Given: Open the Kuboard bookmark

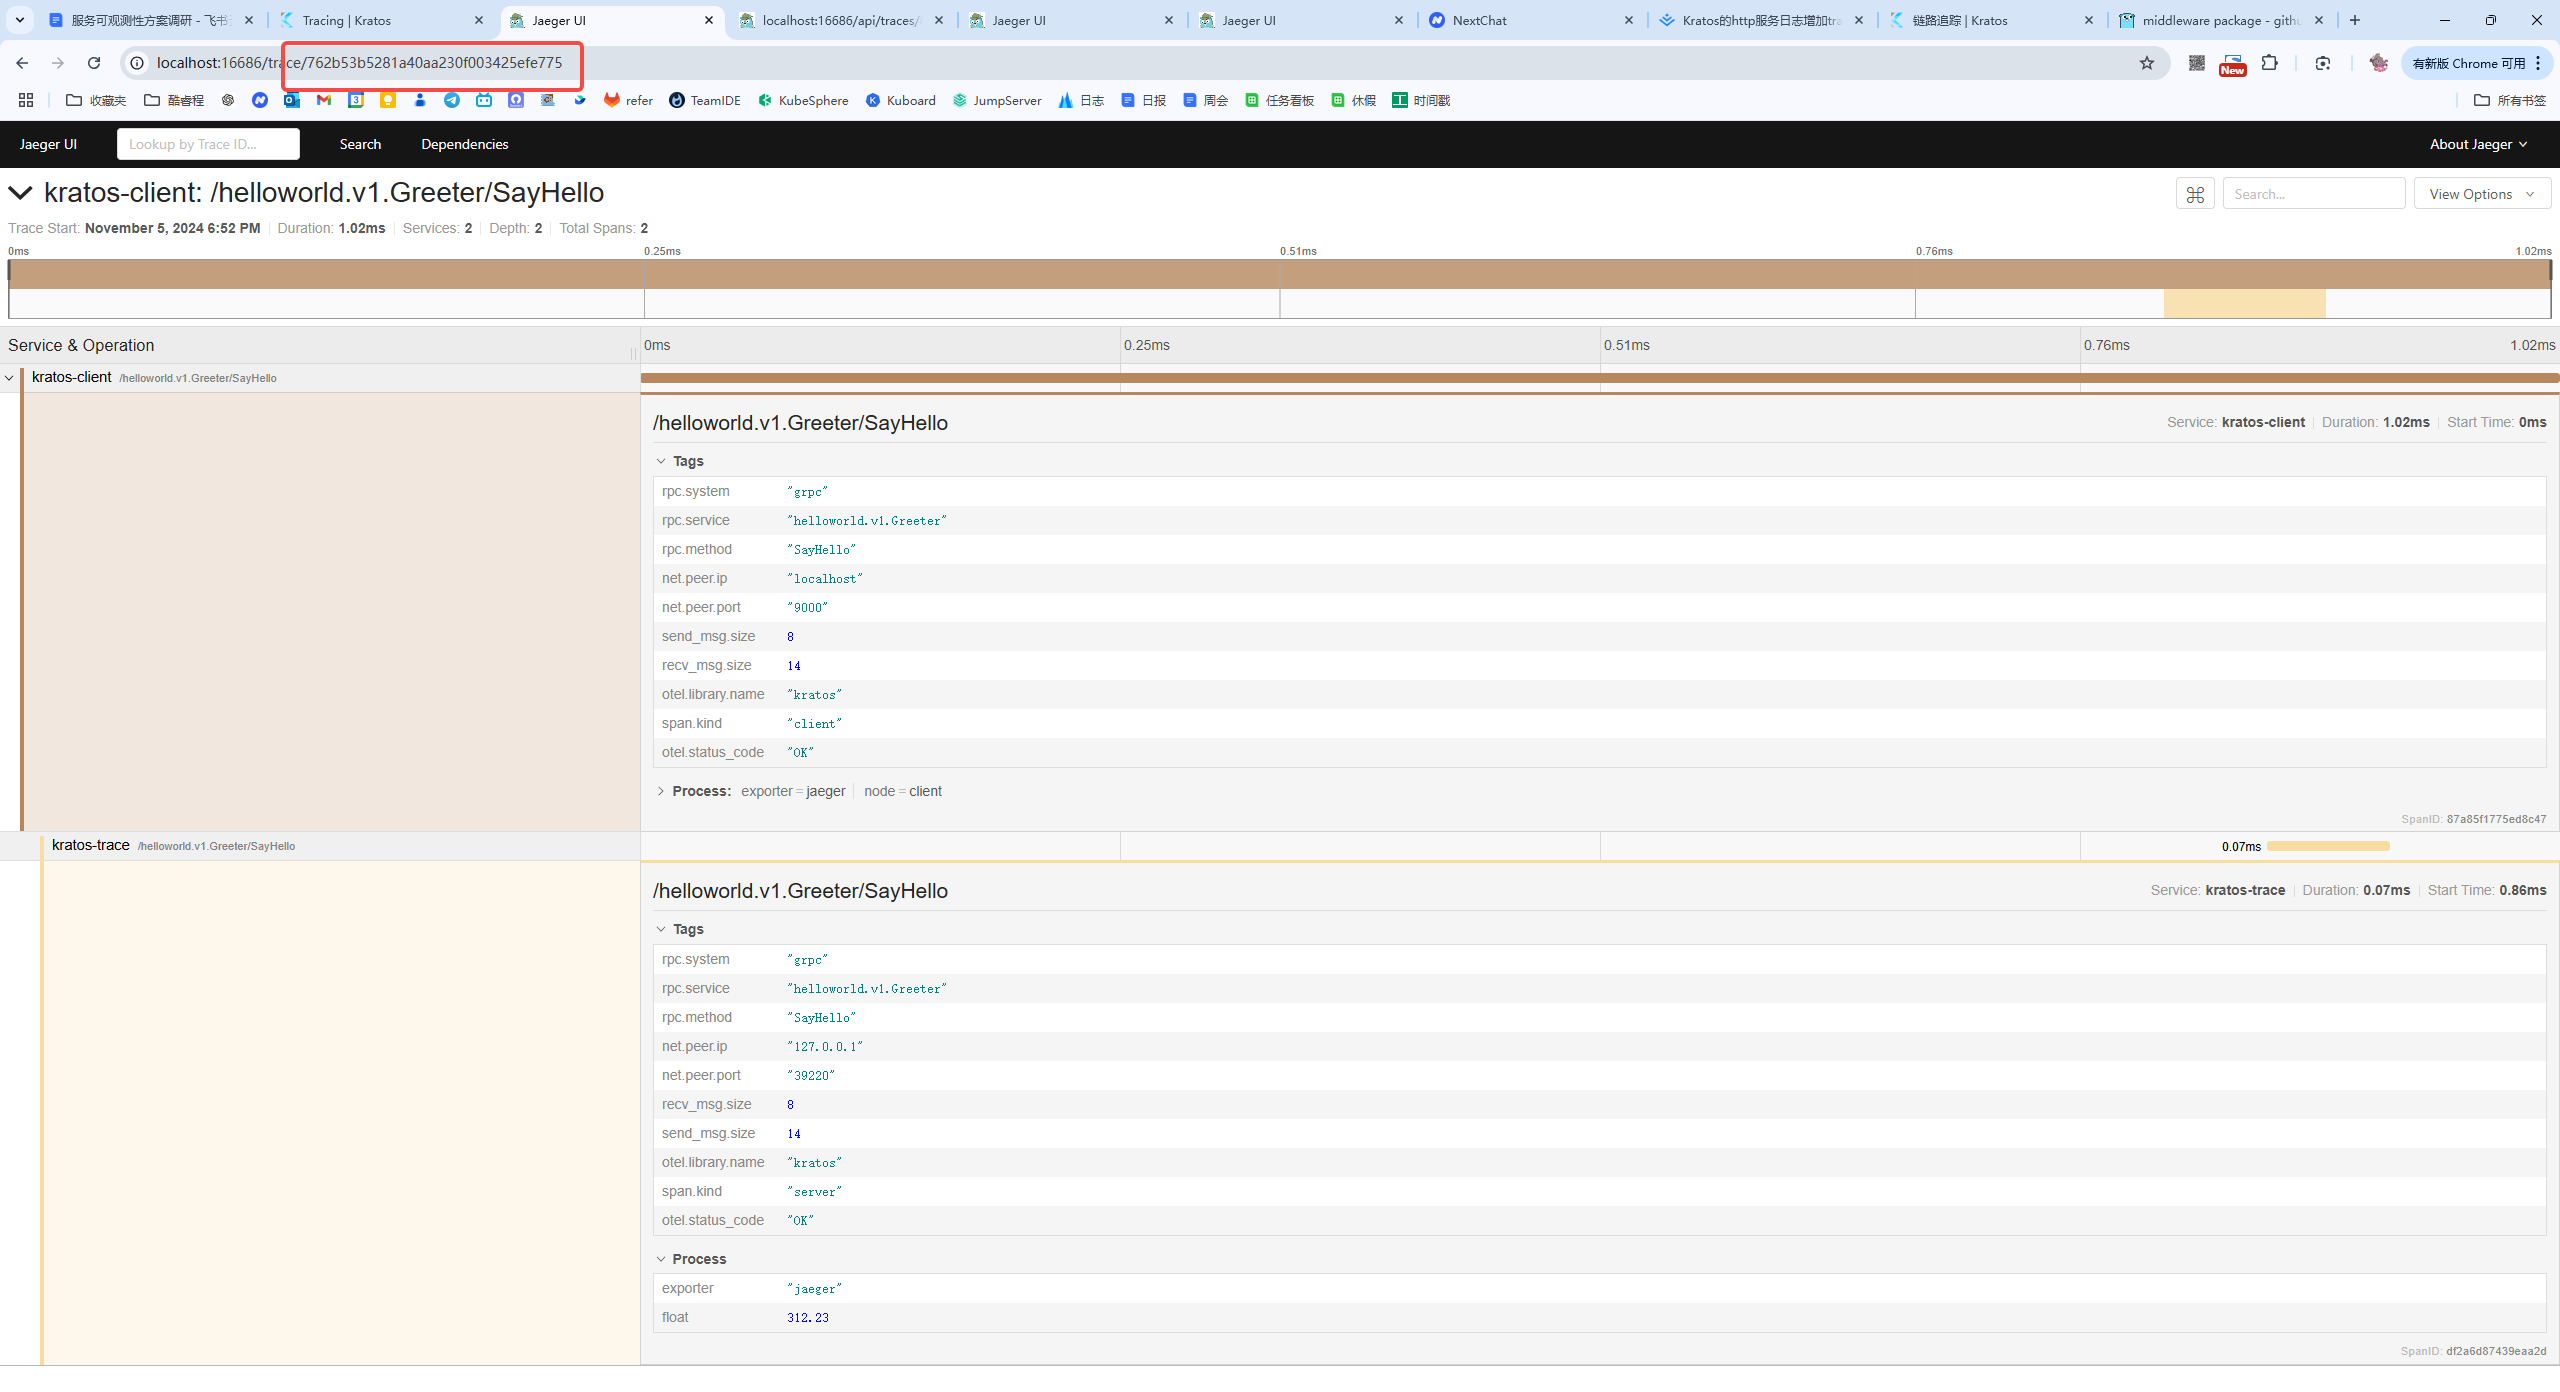Looking at the screenshot, I should [900, 100].
